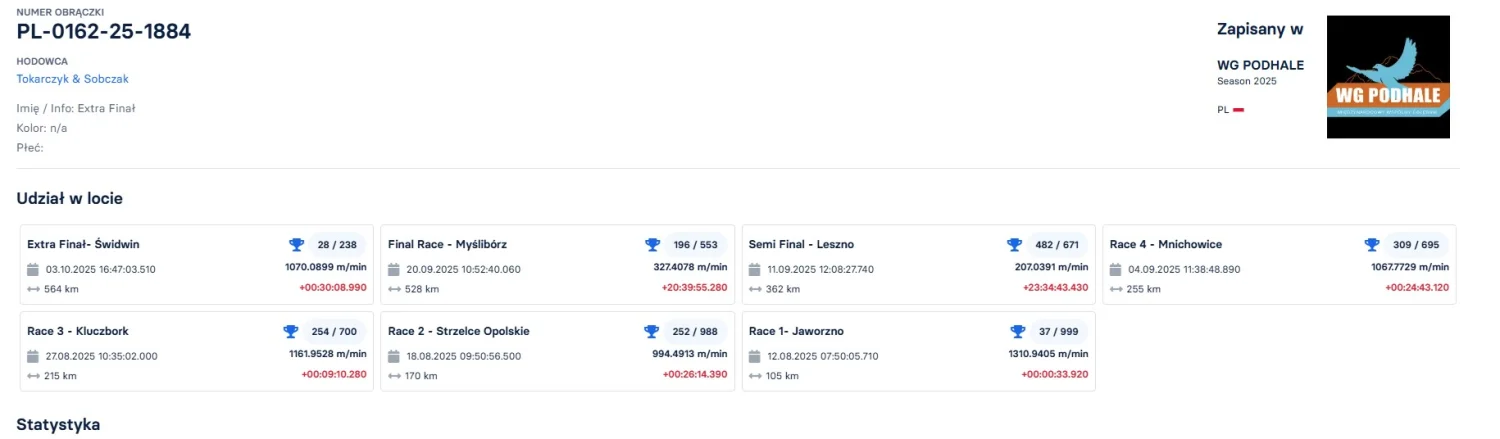1500x439 pixels.
Task: Click the calendar icon on Race 2 Strzelce Opolskie card
Action: tap(394, 356)
